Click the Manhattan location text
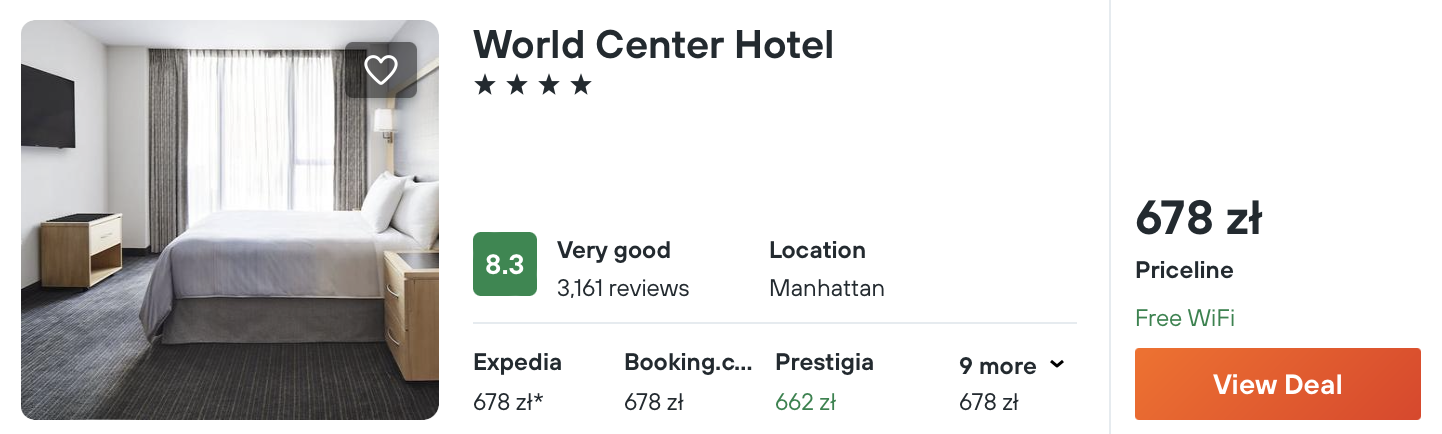The height and width of the screenshot is (434, 1442). 827,289
